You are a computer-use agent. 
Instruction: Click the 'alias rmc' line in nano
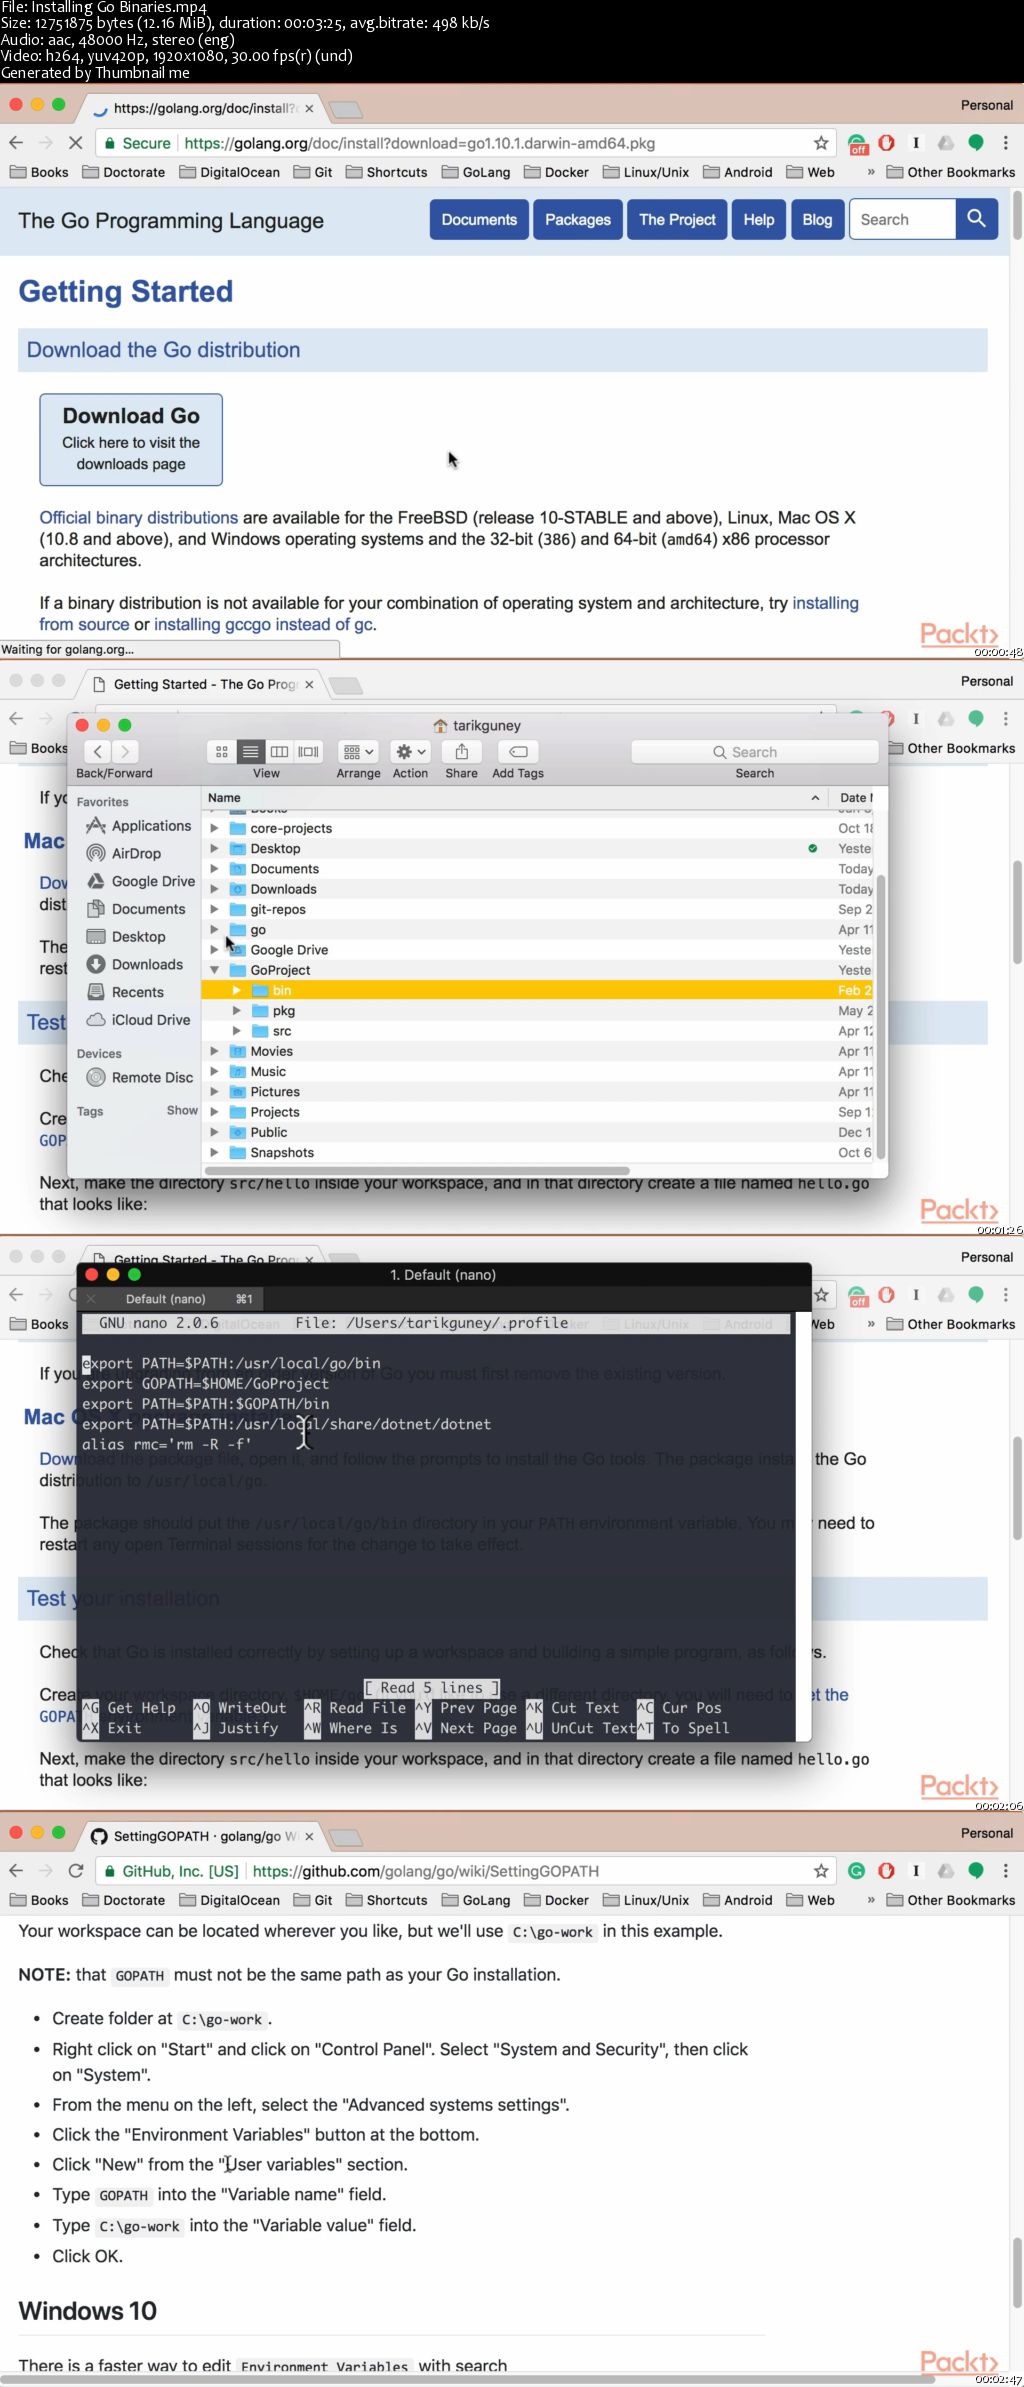(167, 1444)
